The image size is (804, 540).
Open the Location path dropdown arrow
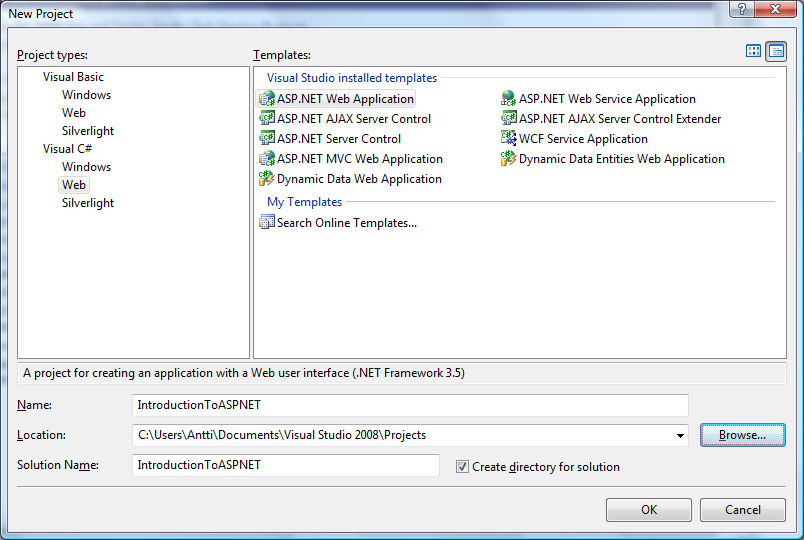(x=680, y=435)
